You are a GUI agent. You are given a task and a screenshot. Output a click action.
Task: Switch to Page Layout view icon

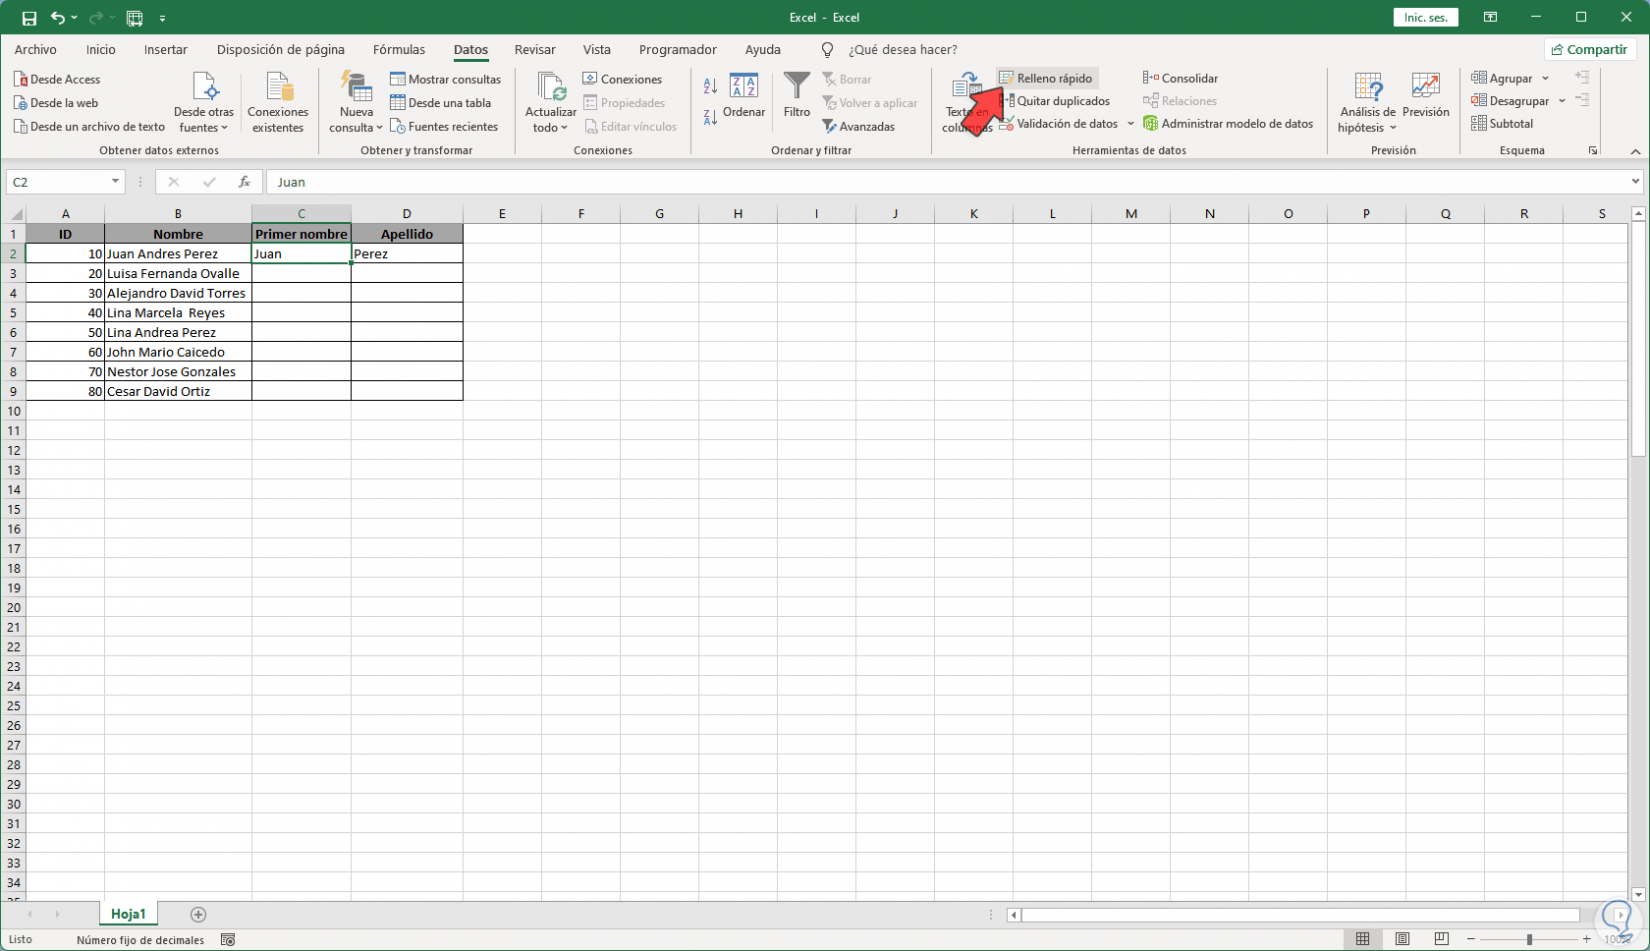pos(1402,939)
